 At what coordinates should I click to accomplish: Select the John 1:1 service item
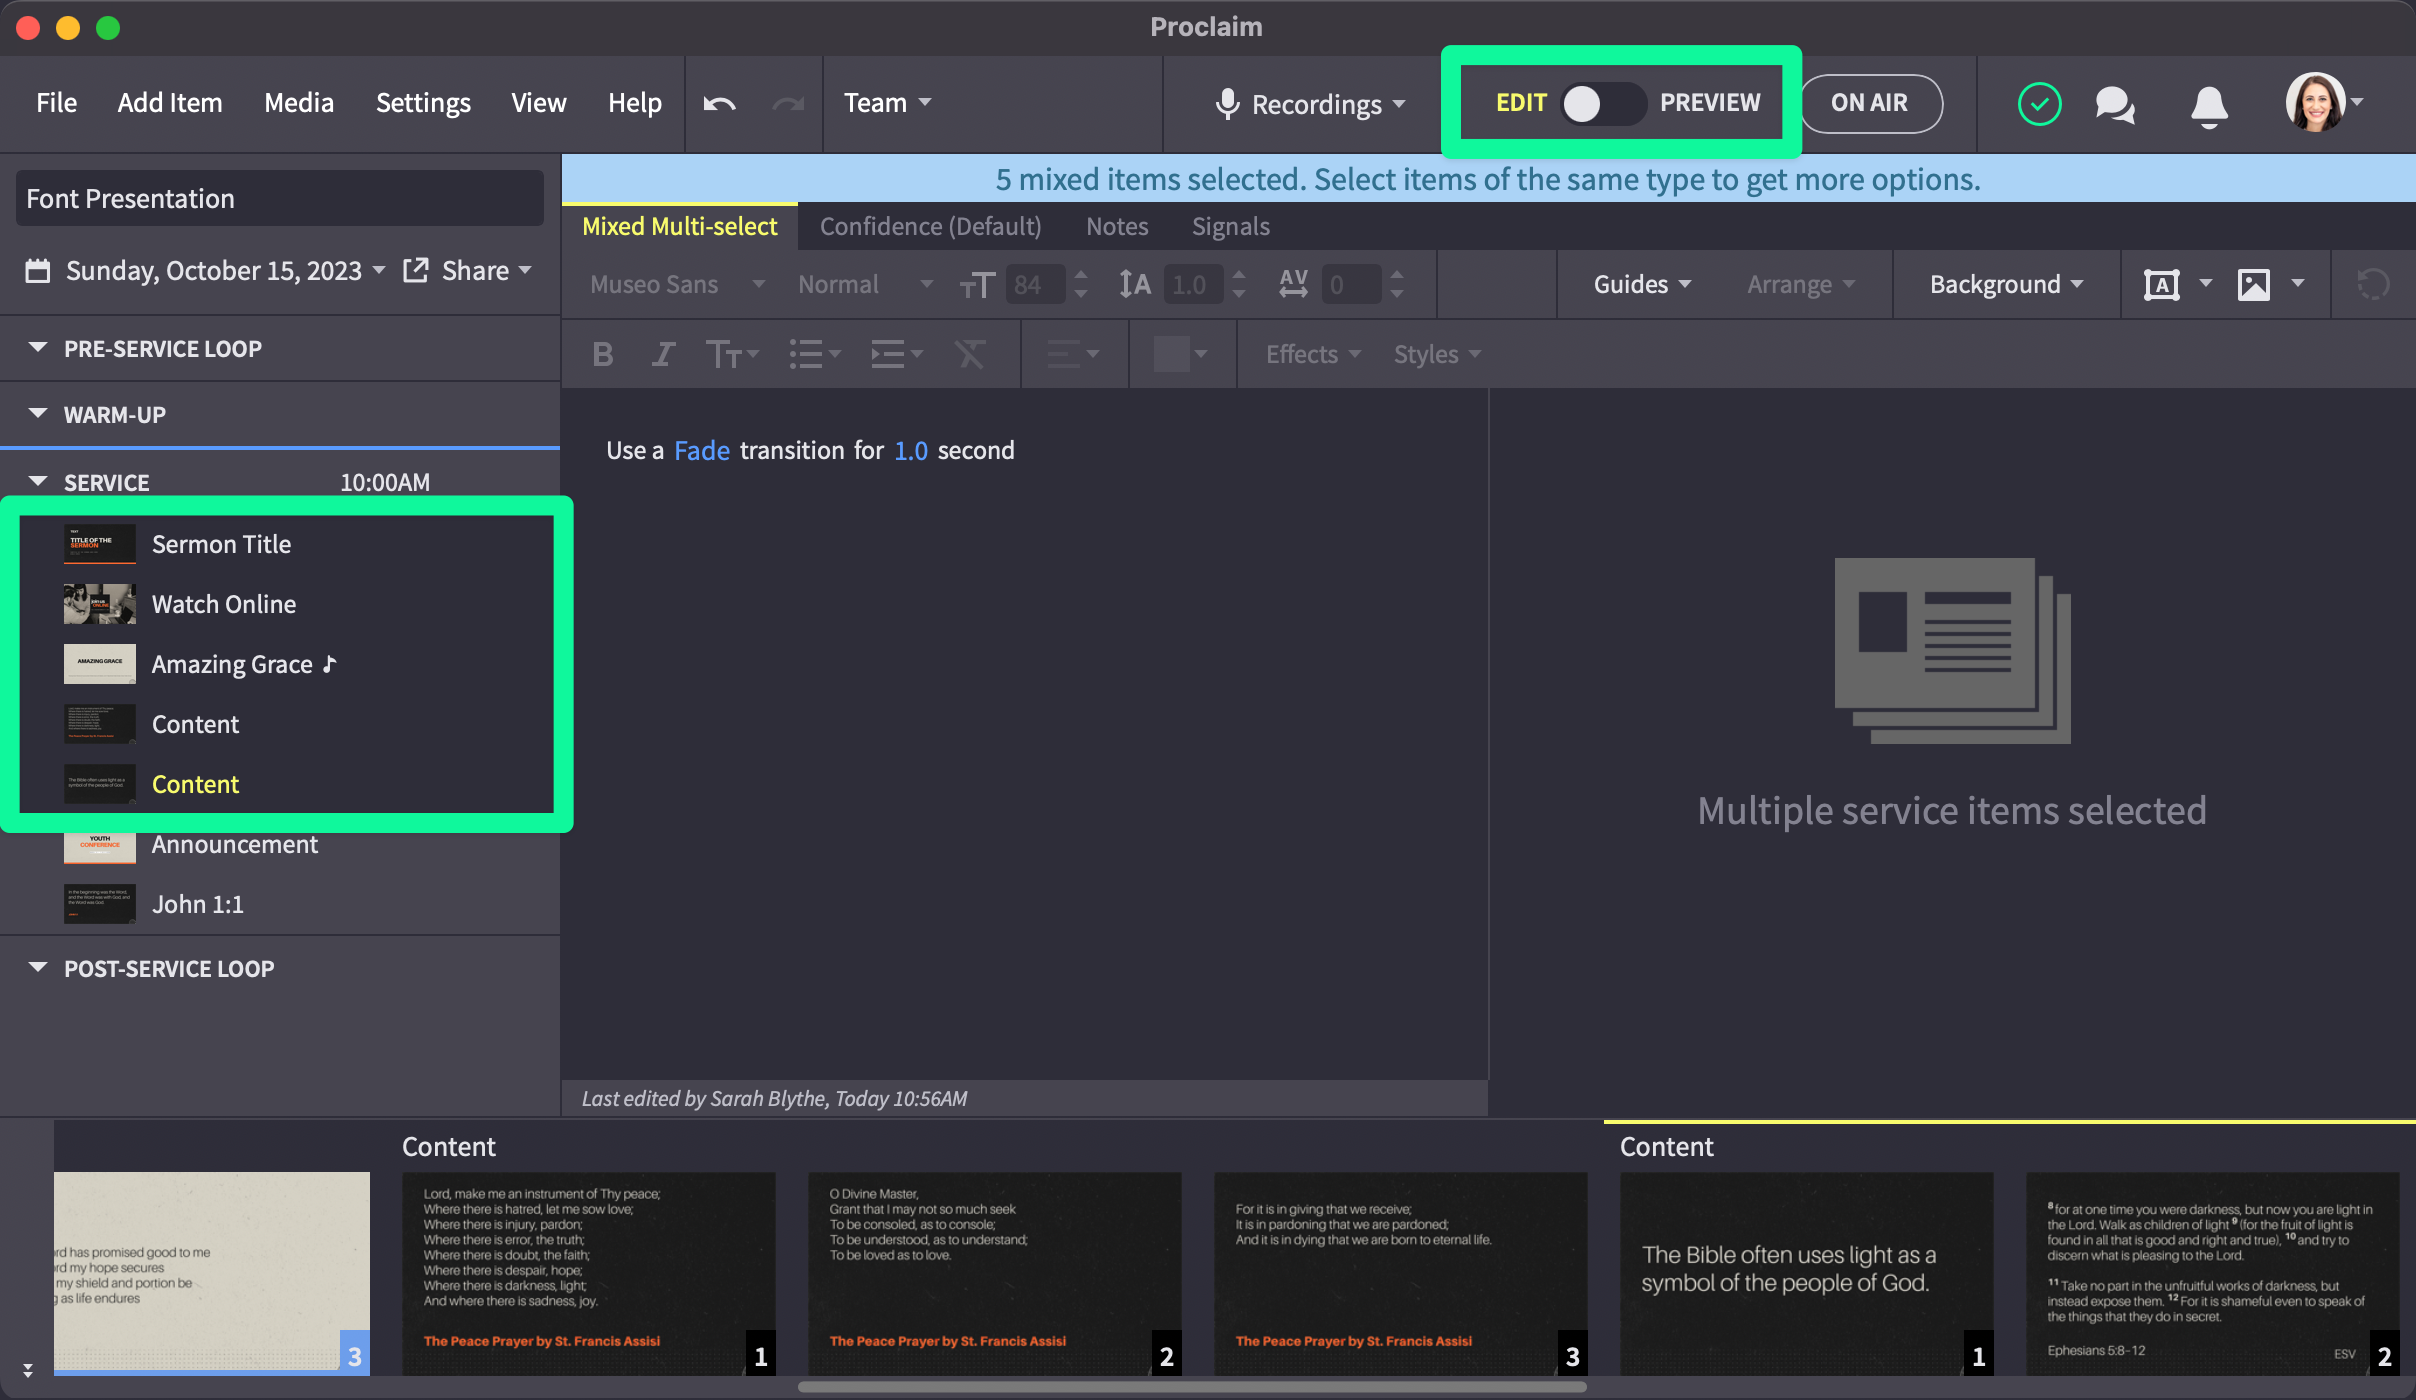pos(280,904)
